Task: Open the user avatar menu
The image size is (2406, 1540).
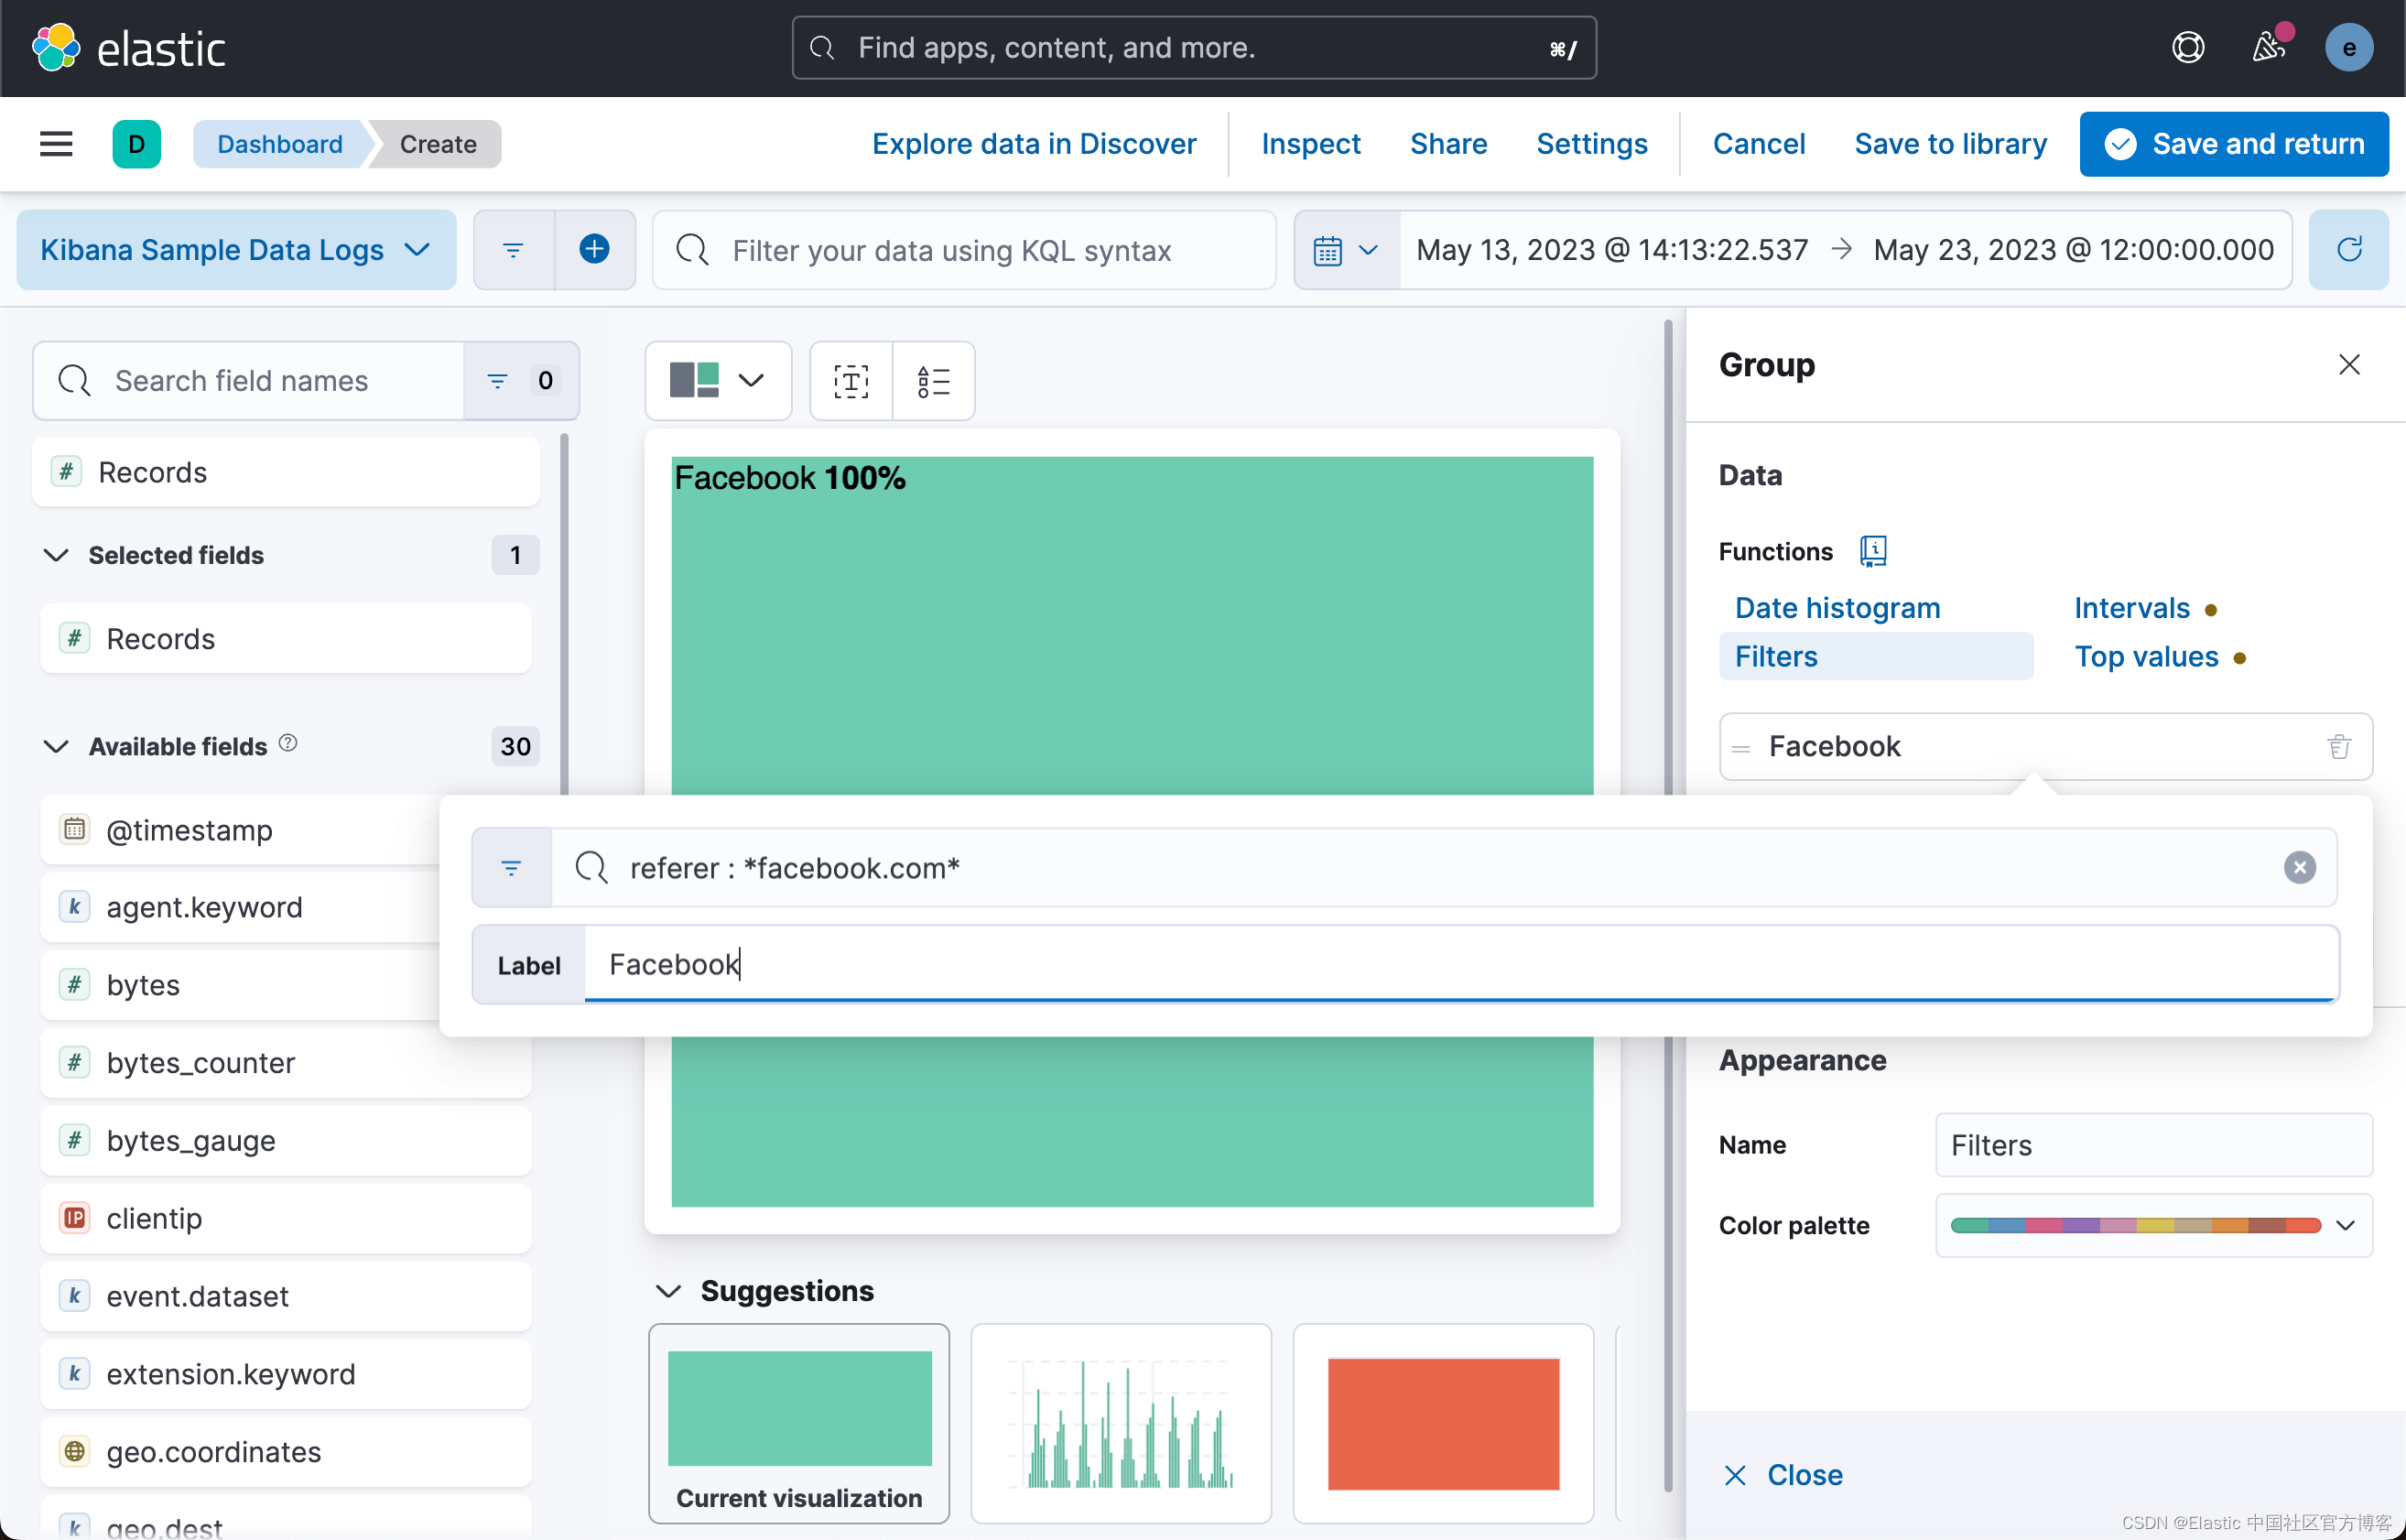Action: coord(2349,47)
